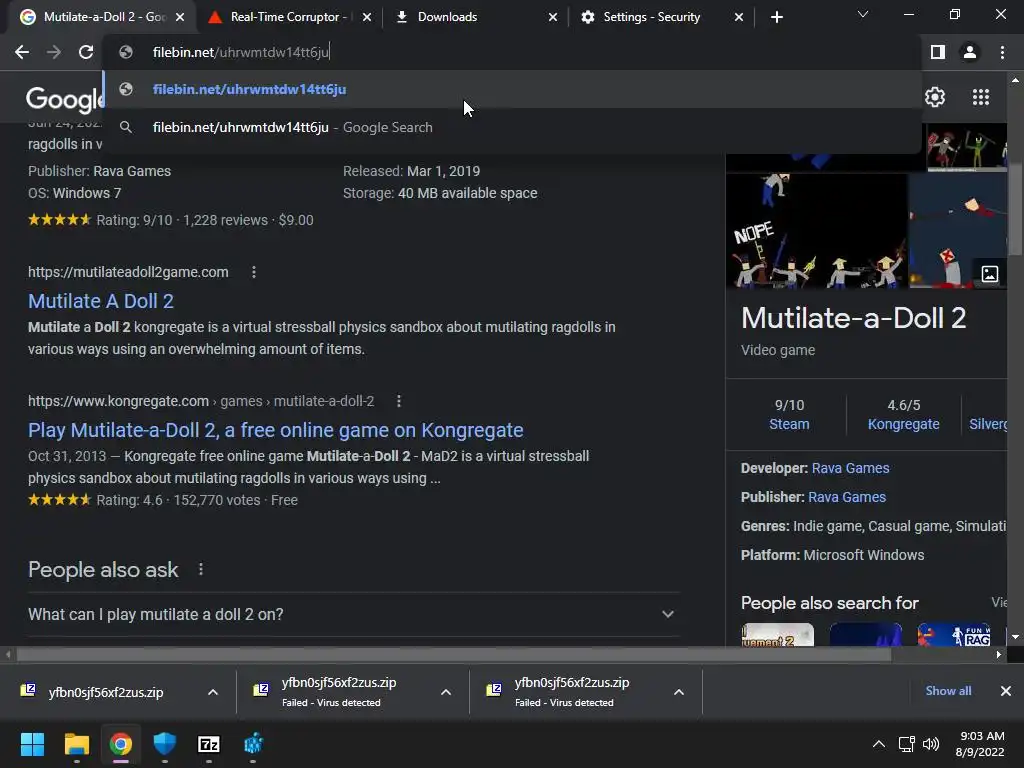Choose the filebin.net/uhrwmtdw14tt6ju URL suggestion
Image resolution: width=1024 pixels, height=768 pixels.
[513, 89]
